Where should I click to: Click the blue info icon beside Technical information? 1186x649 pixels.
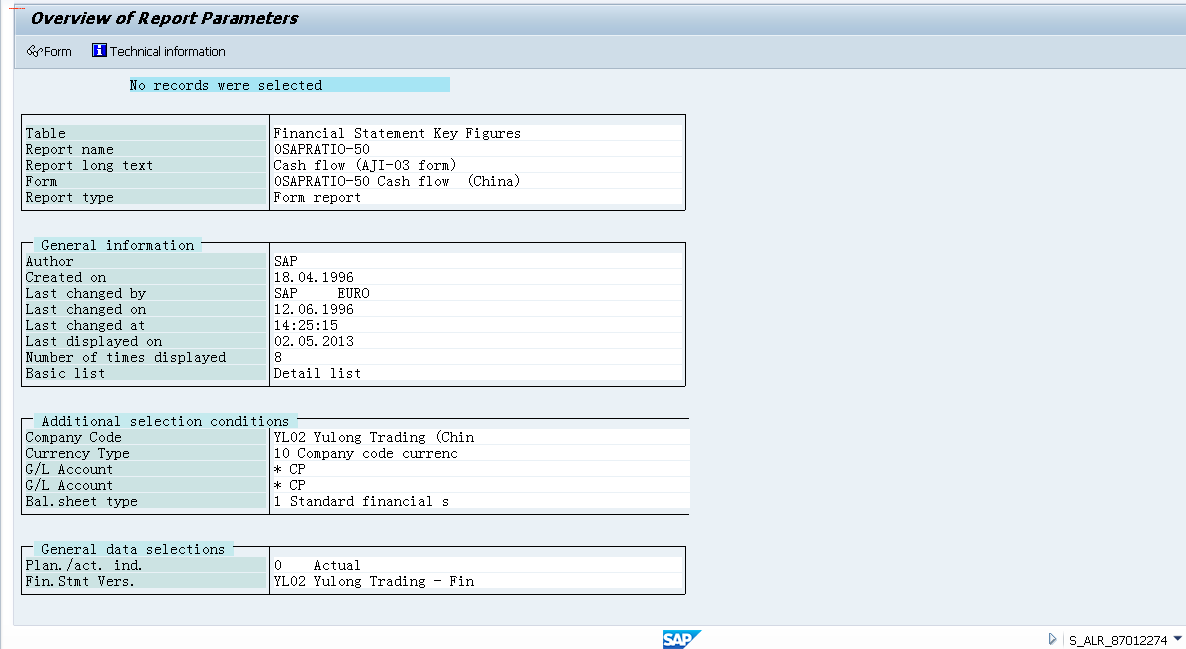point(99,51)
